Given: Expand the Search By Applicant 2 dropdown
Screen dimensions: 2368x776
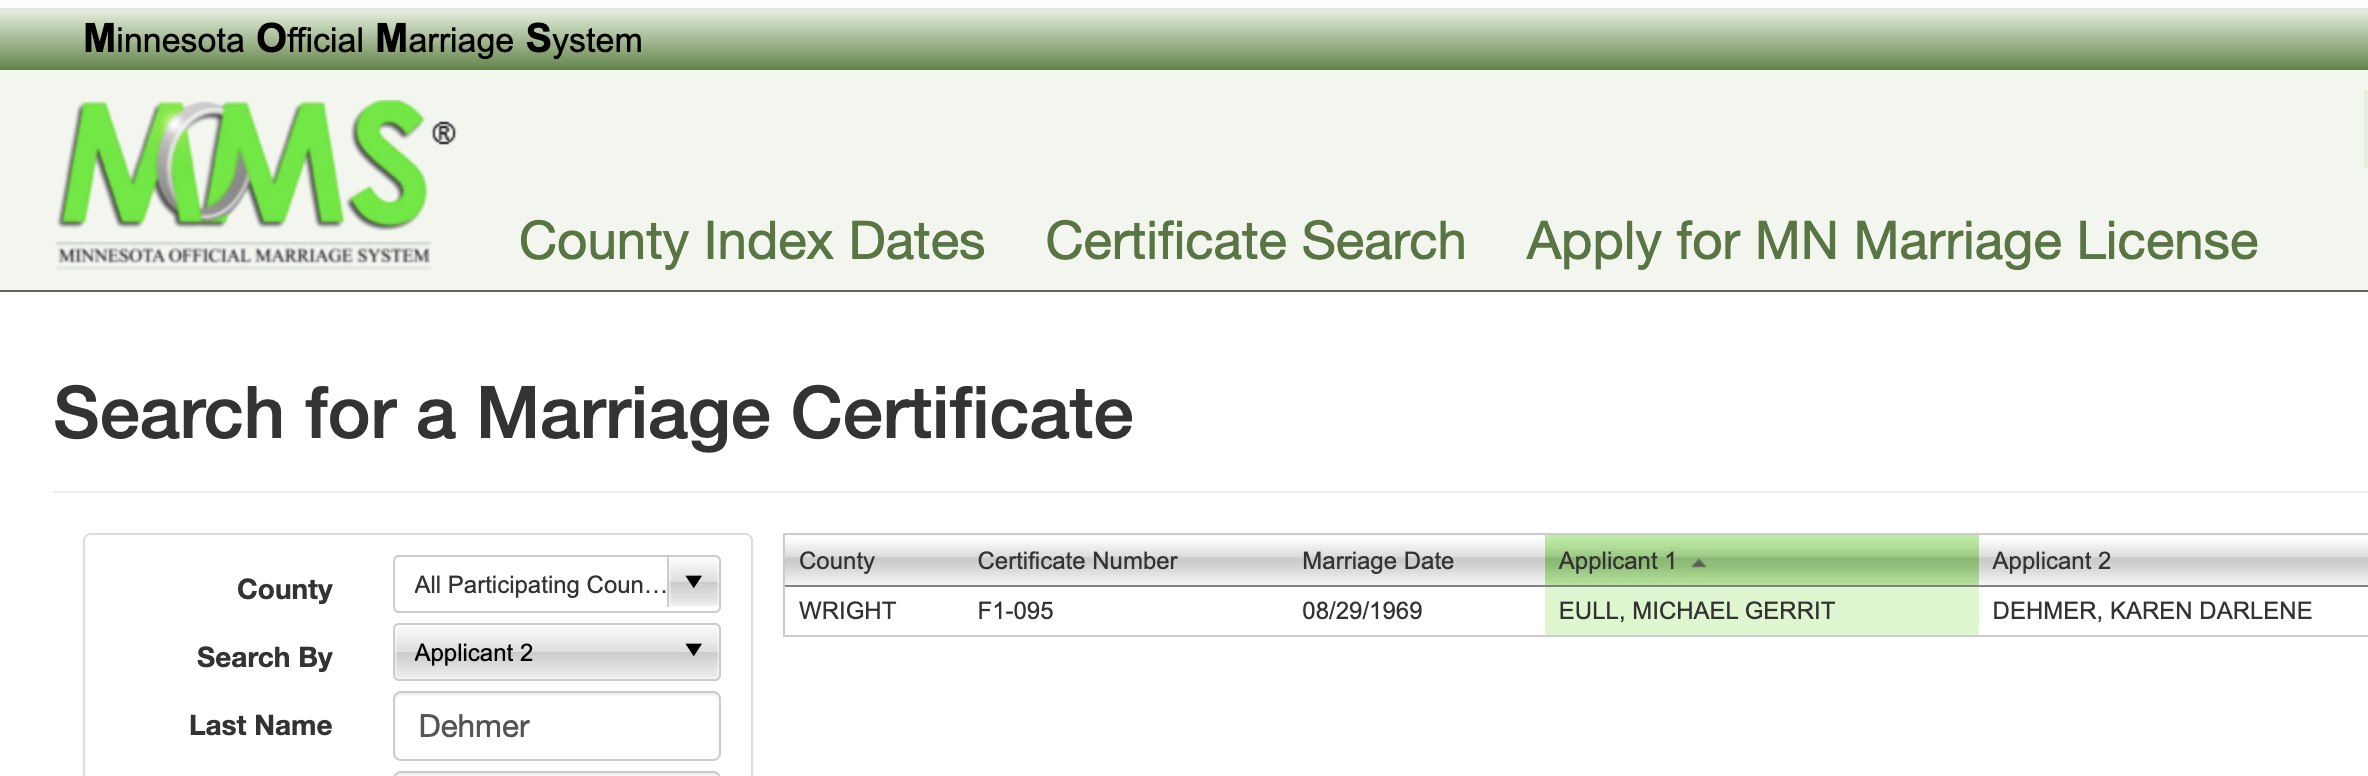Looking at the screenshot, I should click(x=556, y=652).
